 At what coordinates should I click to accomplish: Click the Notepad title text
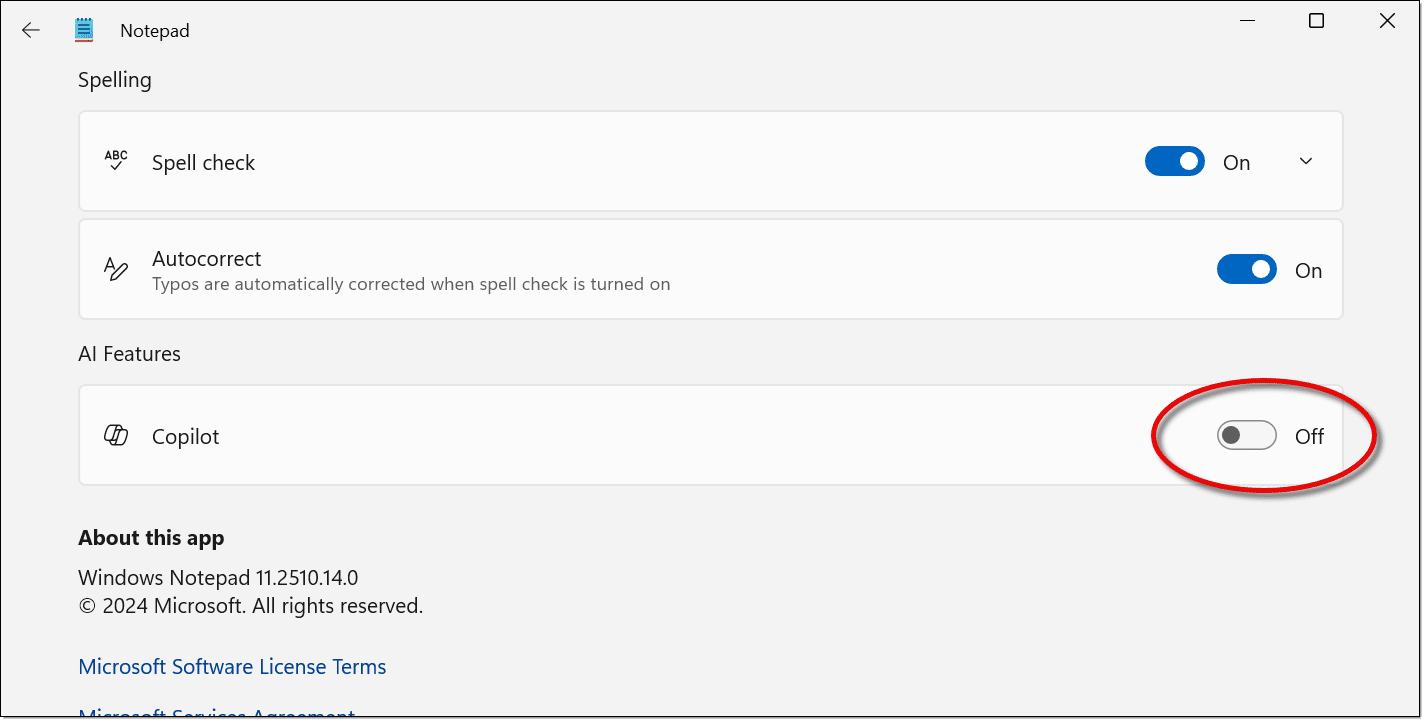pos(154,31)
